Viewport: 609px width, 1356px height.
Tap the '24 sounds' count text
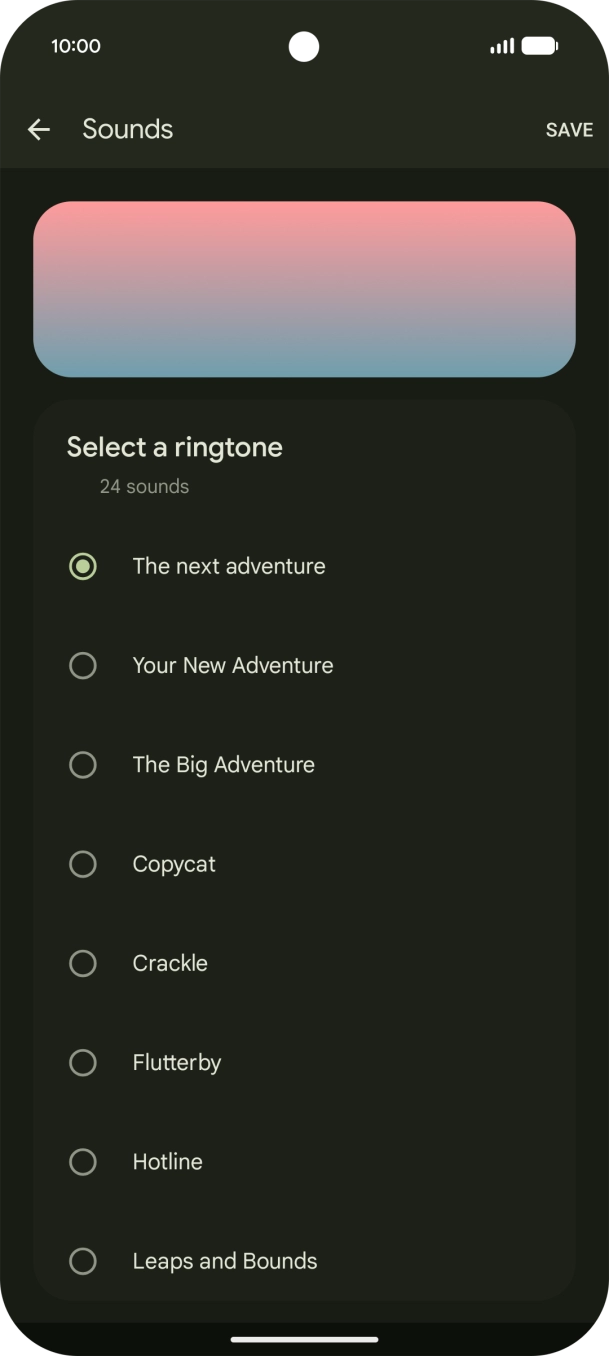143,486
